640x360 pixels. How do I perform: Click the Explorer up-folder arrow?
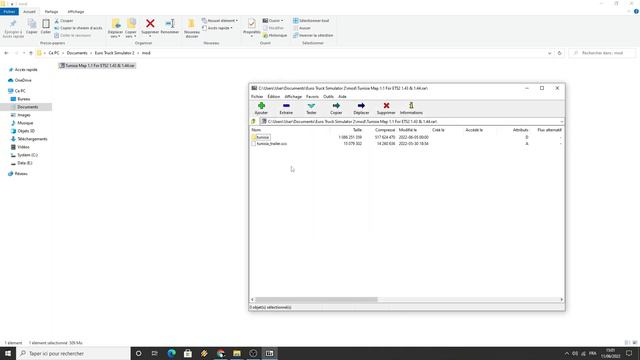click(31, 53)
